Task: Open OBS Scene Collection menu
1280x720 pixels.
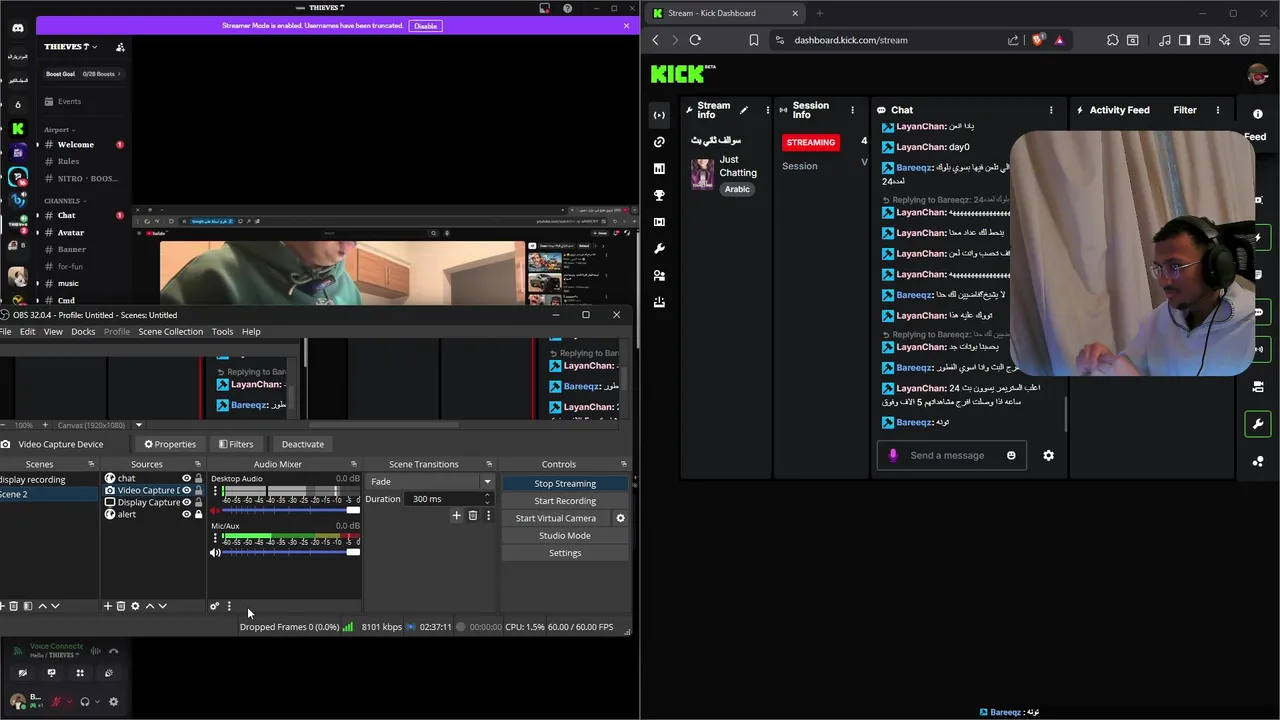Action: point(170,332)
